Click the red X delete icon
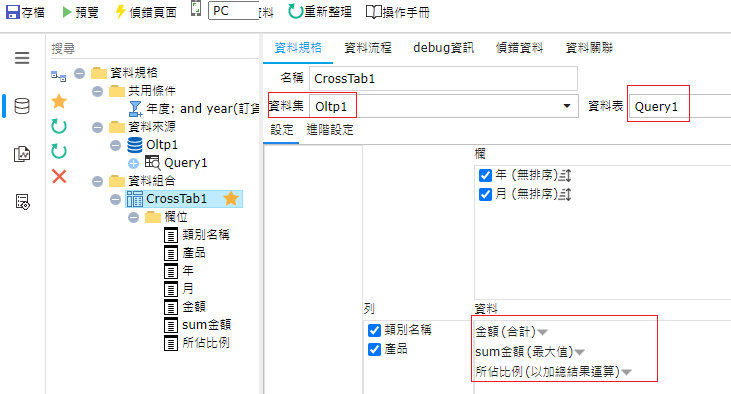The image size is (731, 394). click(x=59, y=176)
